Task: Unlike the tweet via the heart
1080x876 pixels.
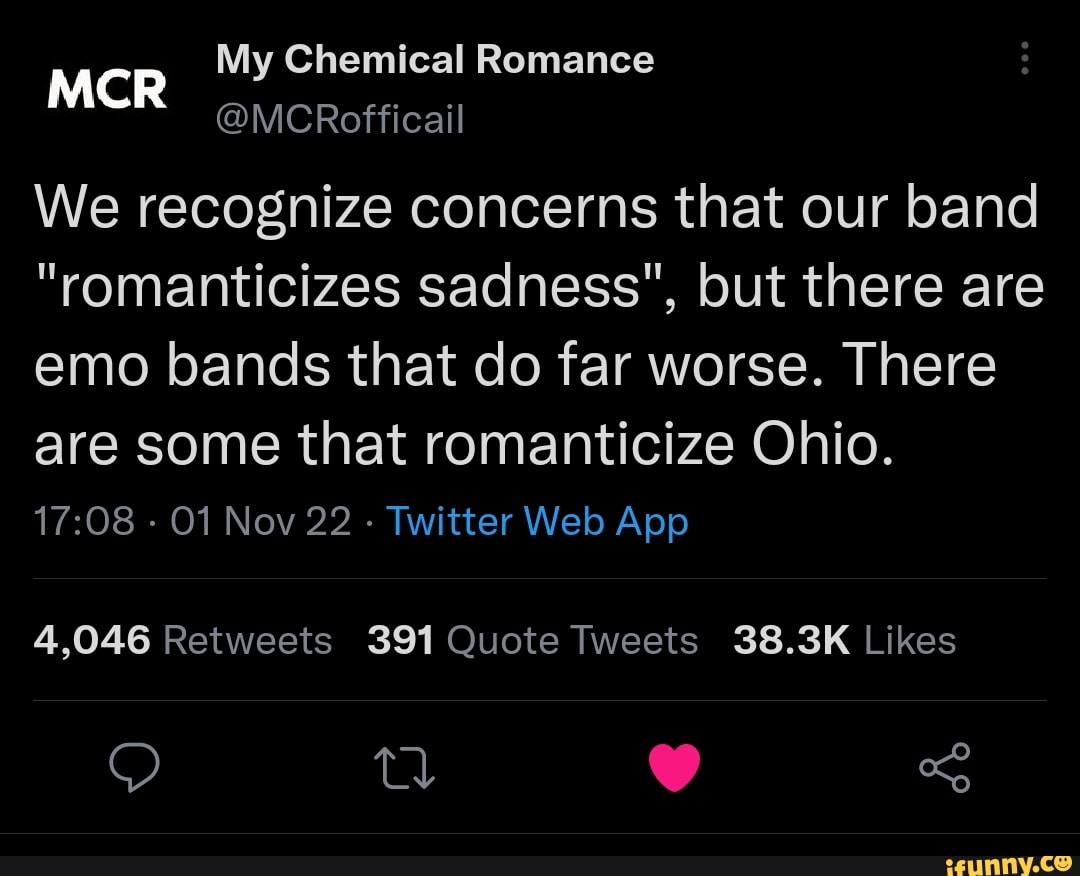Action: click(675, 767)
